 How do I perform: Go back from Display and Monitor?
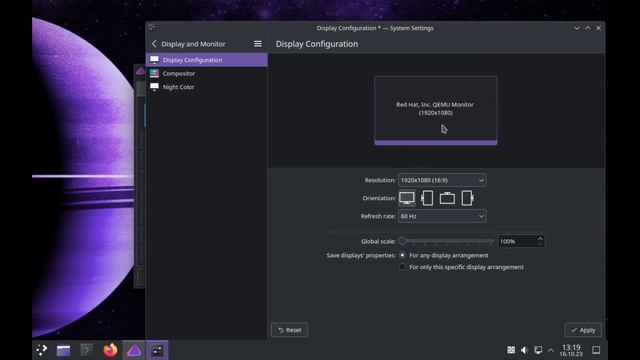click(x=154, y=44)
